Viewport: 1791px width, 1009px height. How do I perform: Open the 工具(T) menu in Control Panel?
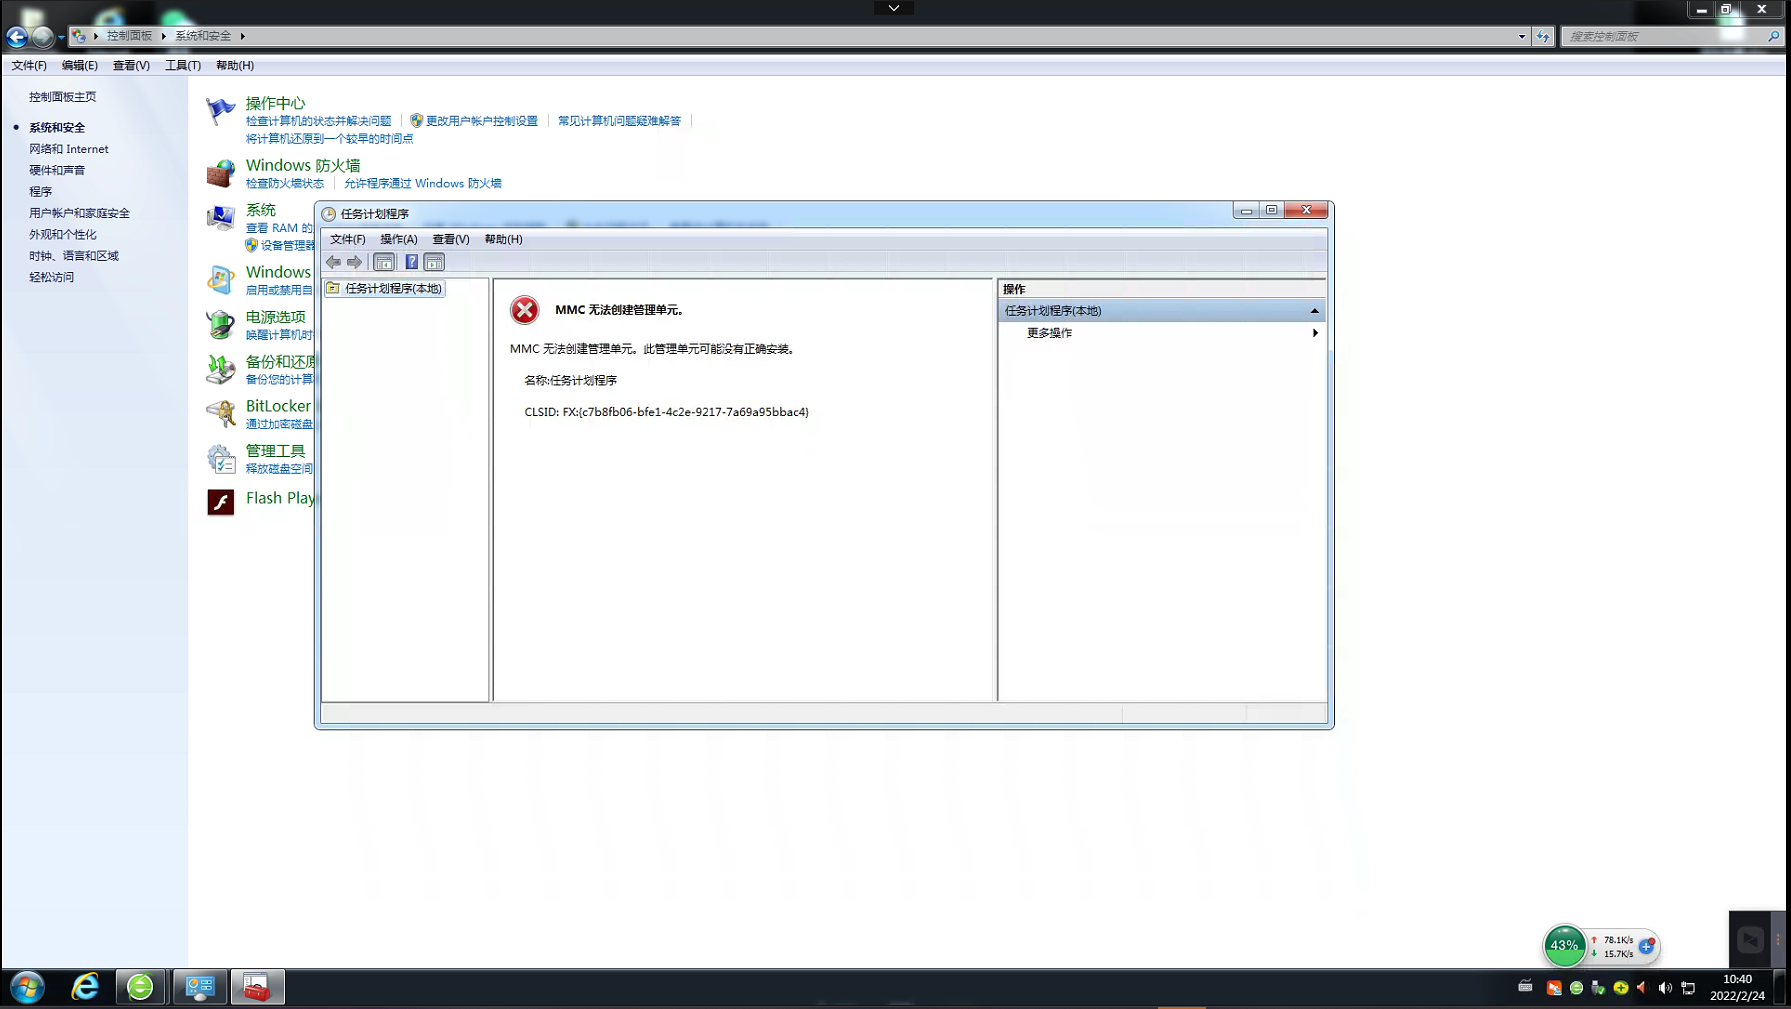click(182, 65)
